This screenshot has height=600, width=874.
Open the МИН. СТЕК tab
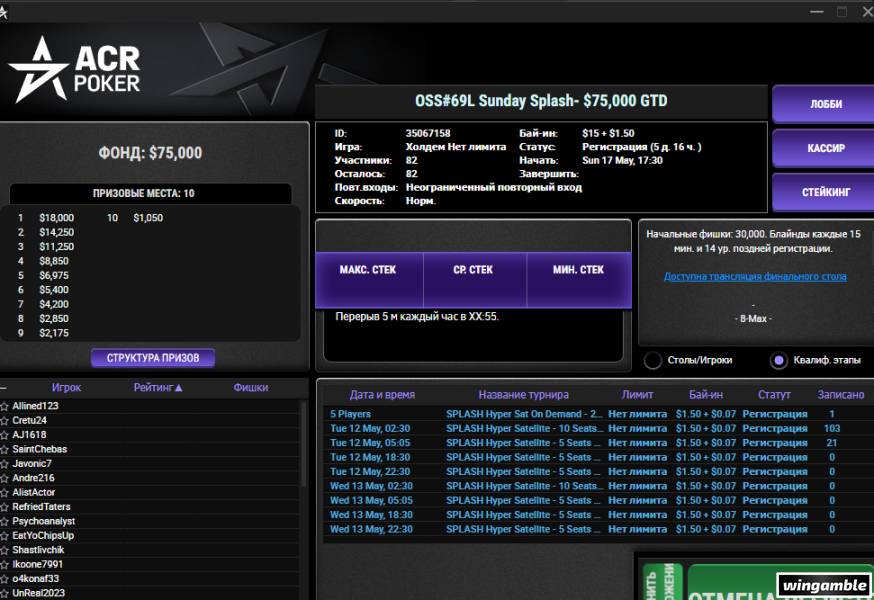click(x=579, y=280)
